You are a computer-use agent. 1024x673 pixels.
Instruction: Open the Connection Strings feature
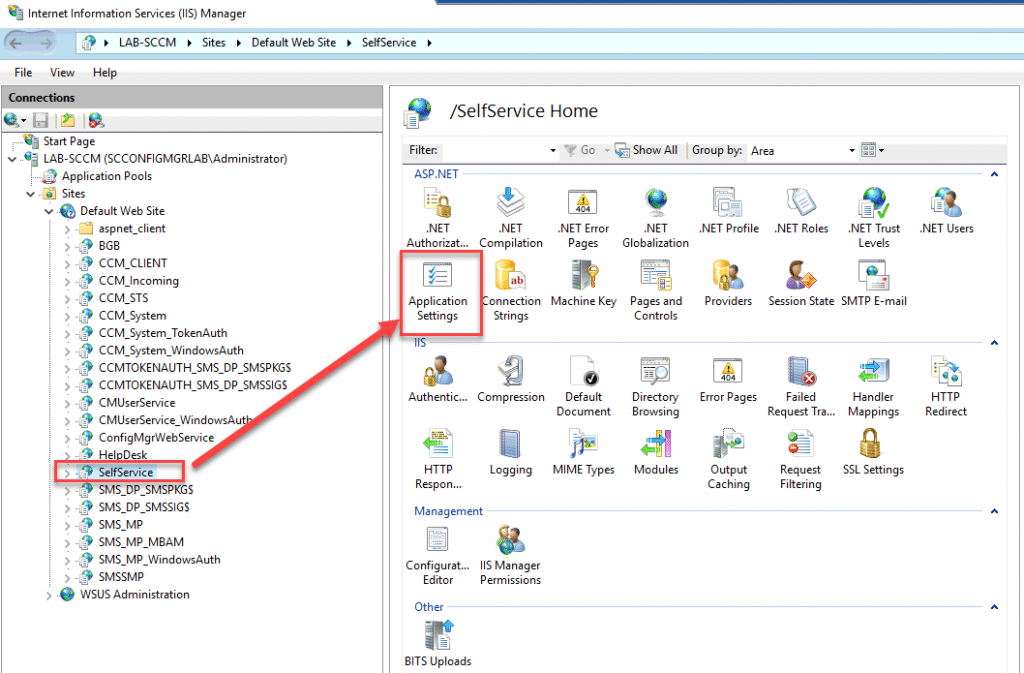click(511, 290)
